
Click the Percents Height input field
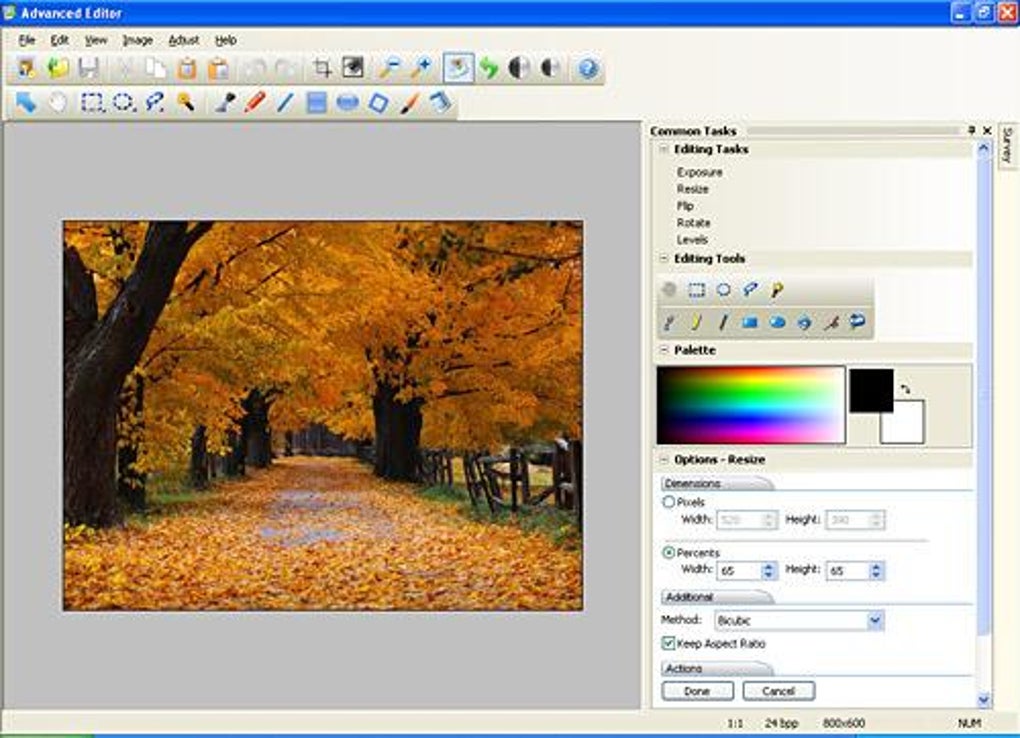pos(847,571)
